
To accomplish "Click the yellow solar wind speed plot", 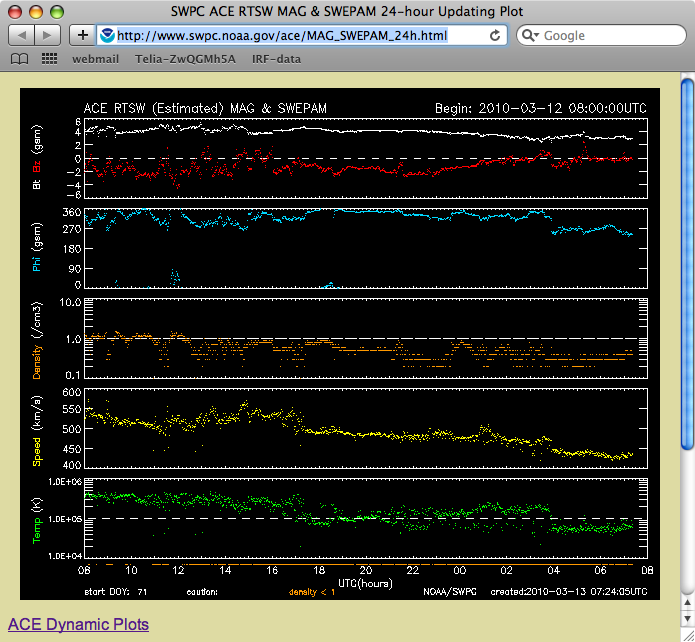I will tap(360, 428).
